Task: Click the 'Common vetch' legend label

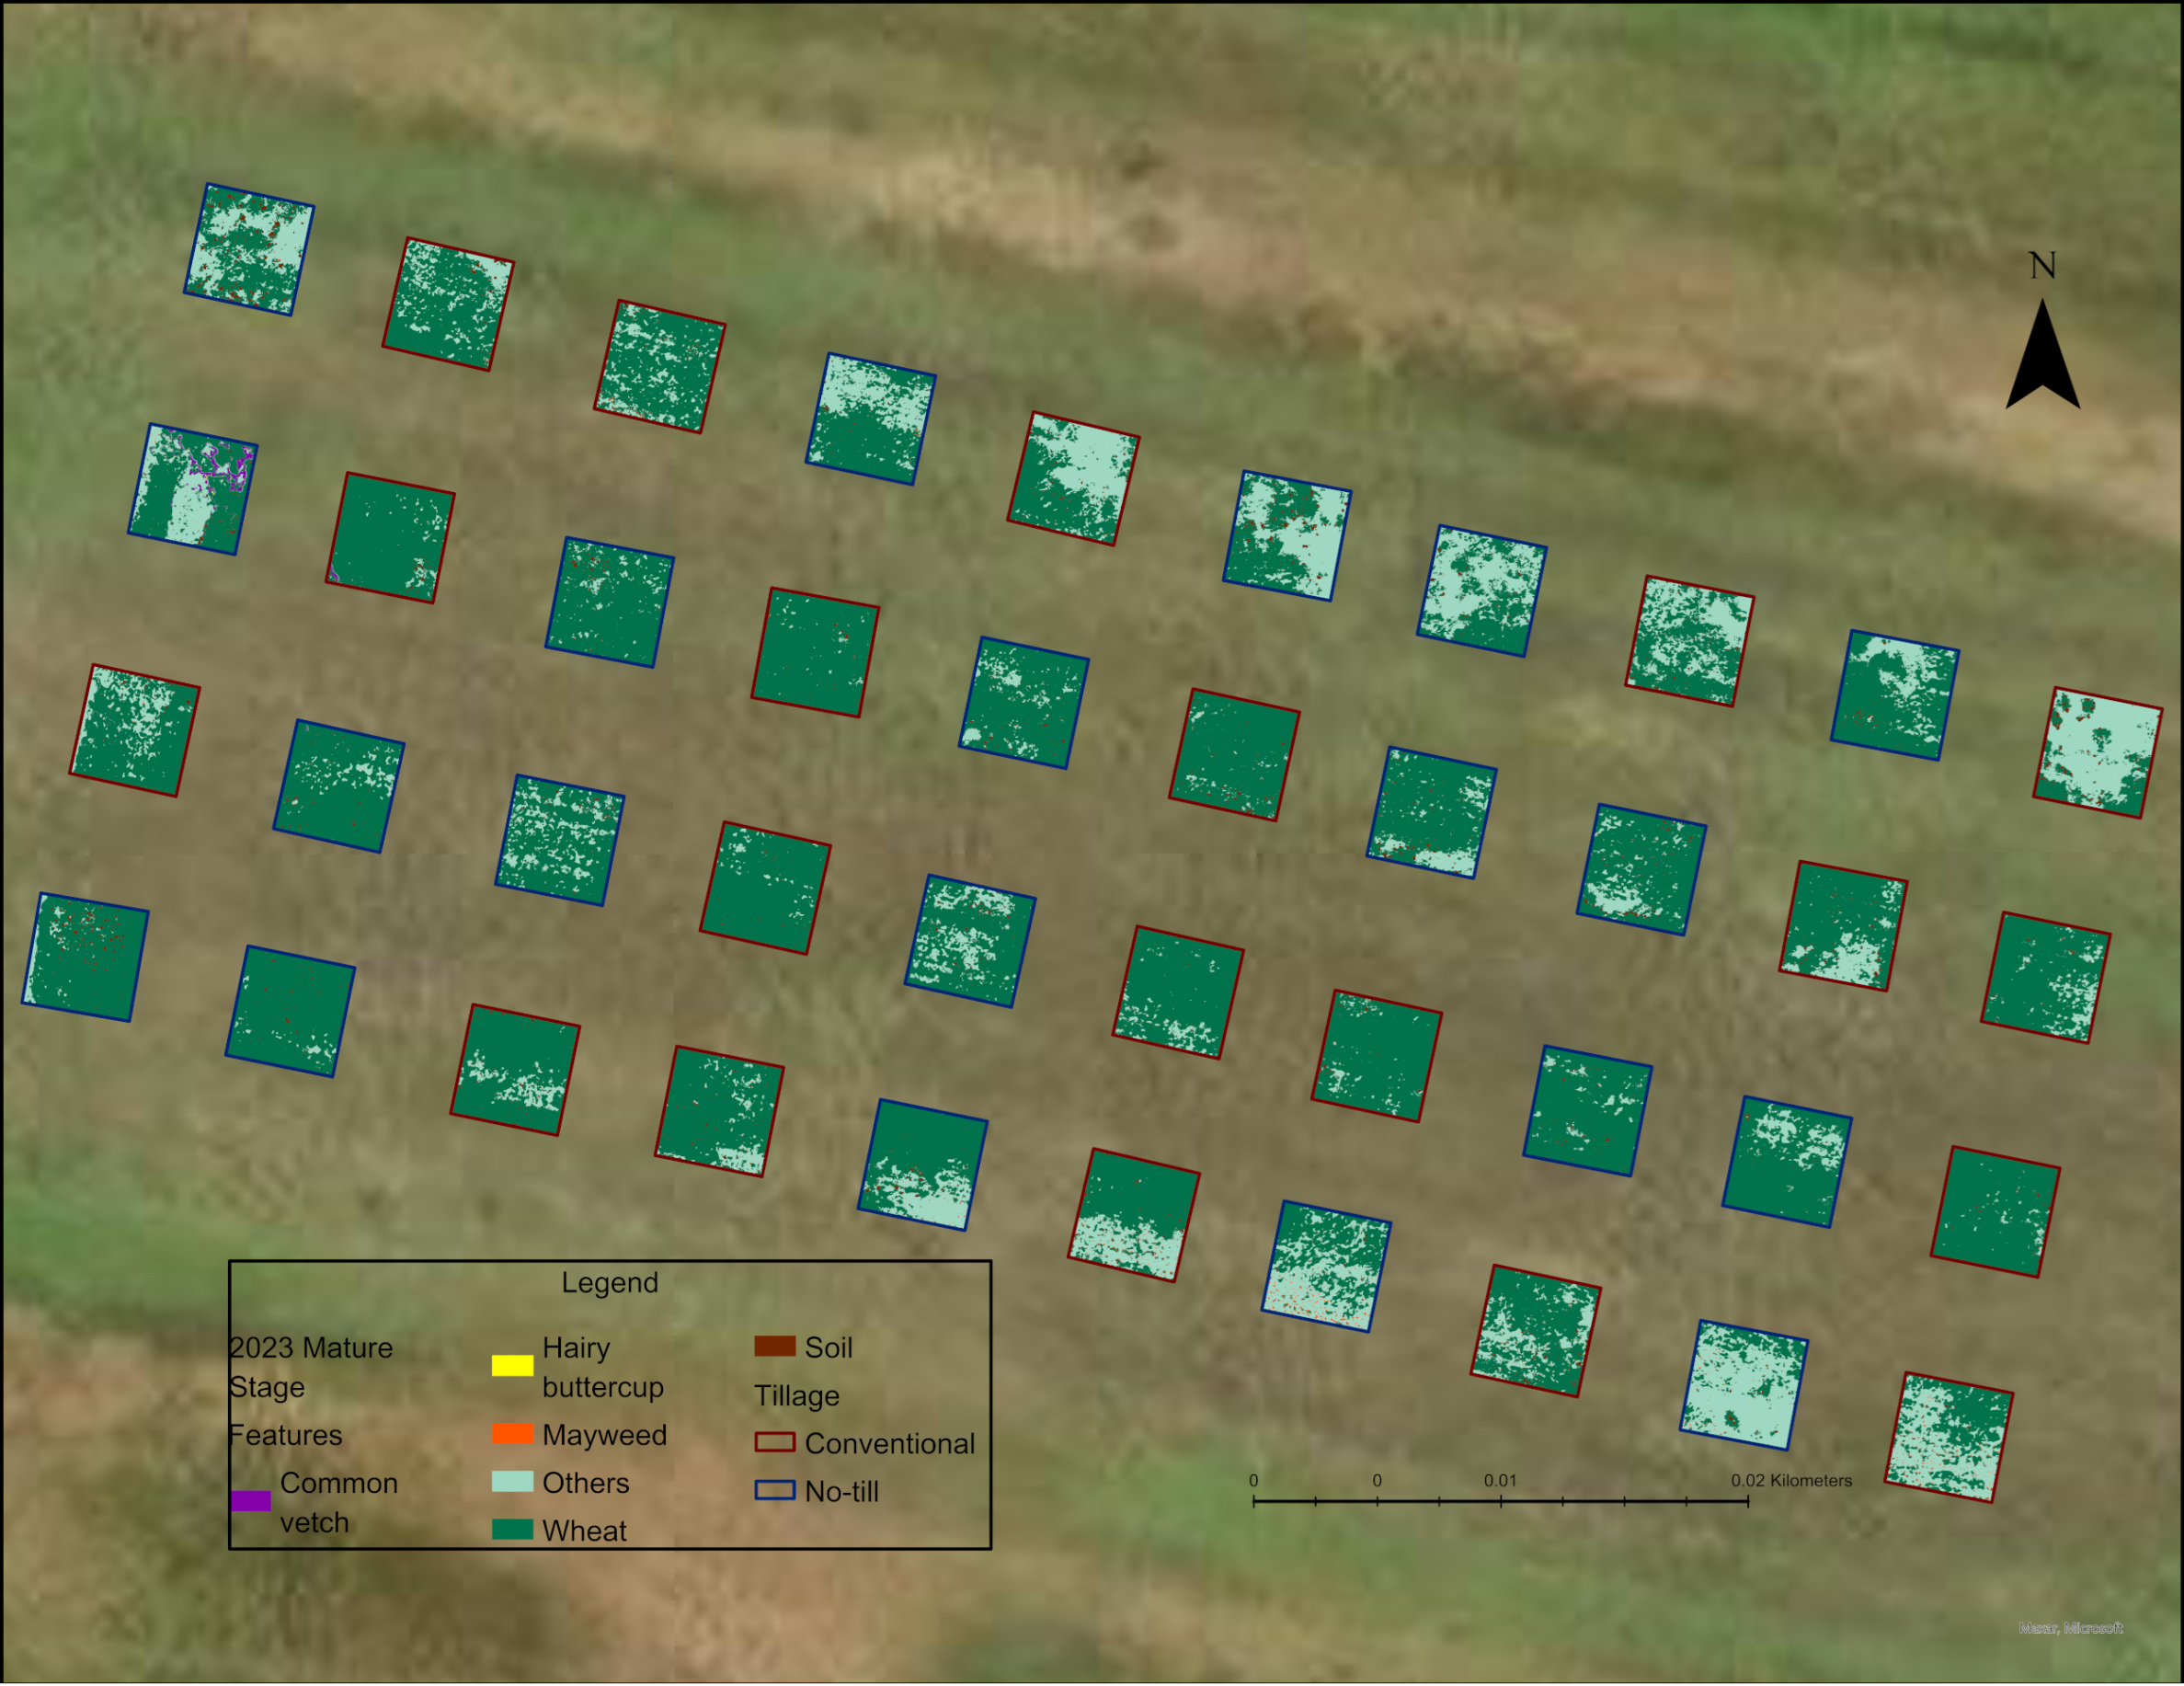Action: (x=339, y=1503)
